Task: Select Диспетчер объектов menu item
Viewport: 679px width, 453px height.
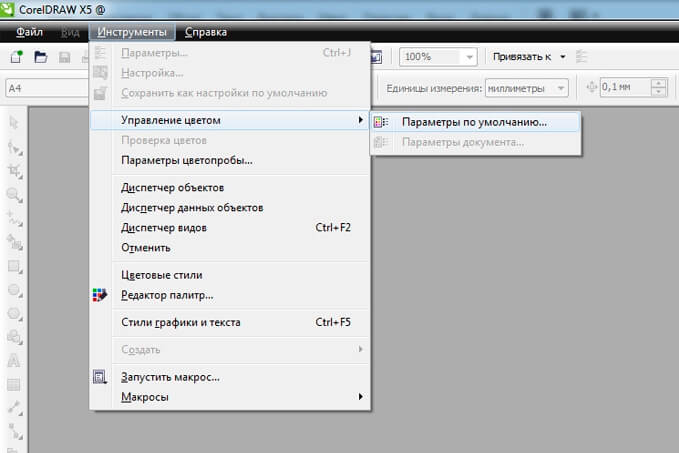Action: click(172, 187)
